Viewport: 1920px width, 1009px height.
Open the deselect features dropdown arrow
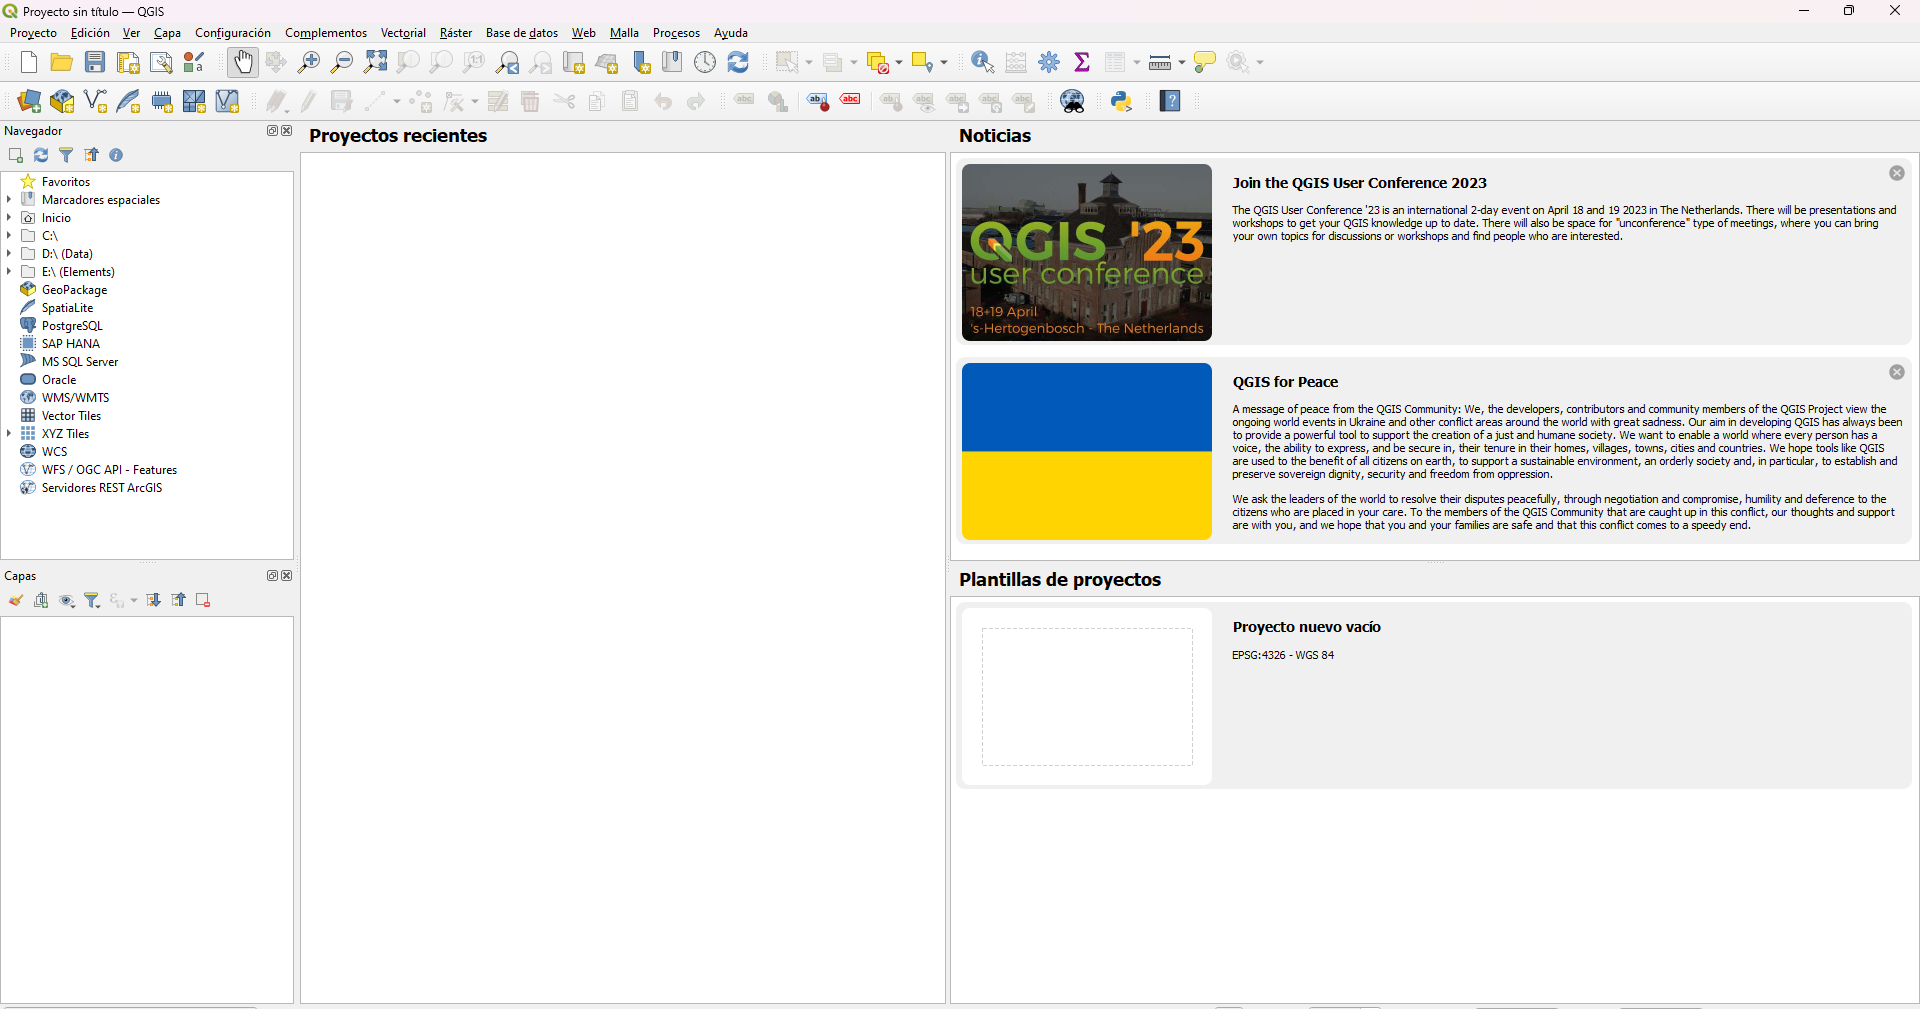tap(898, 63)
